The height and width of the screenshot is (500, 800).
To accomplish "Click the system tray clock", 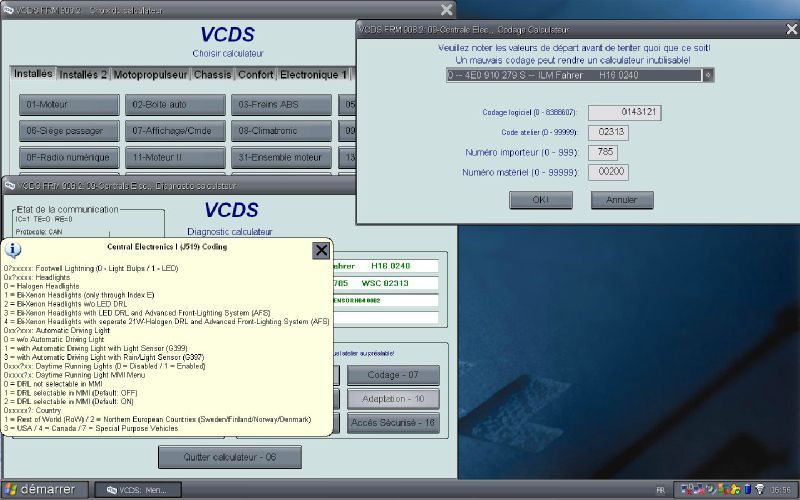I will coord(780,490).
